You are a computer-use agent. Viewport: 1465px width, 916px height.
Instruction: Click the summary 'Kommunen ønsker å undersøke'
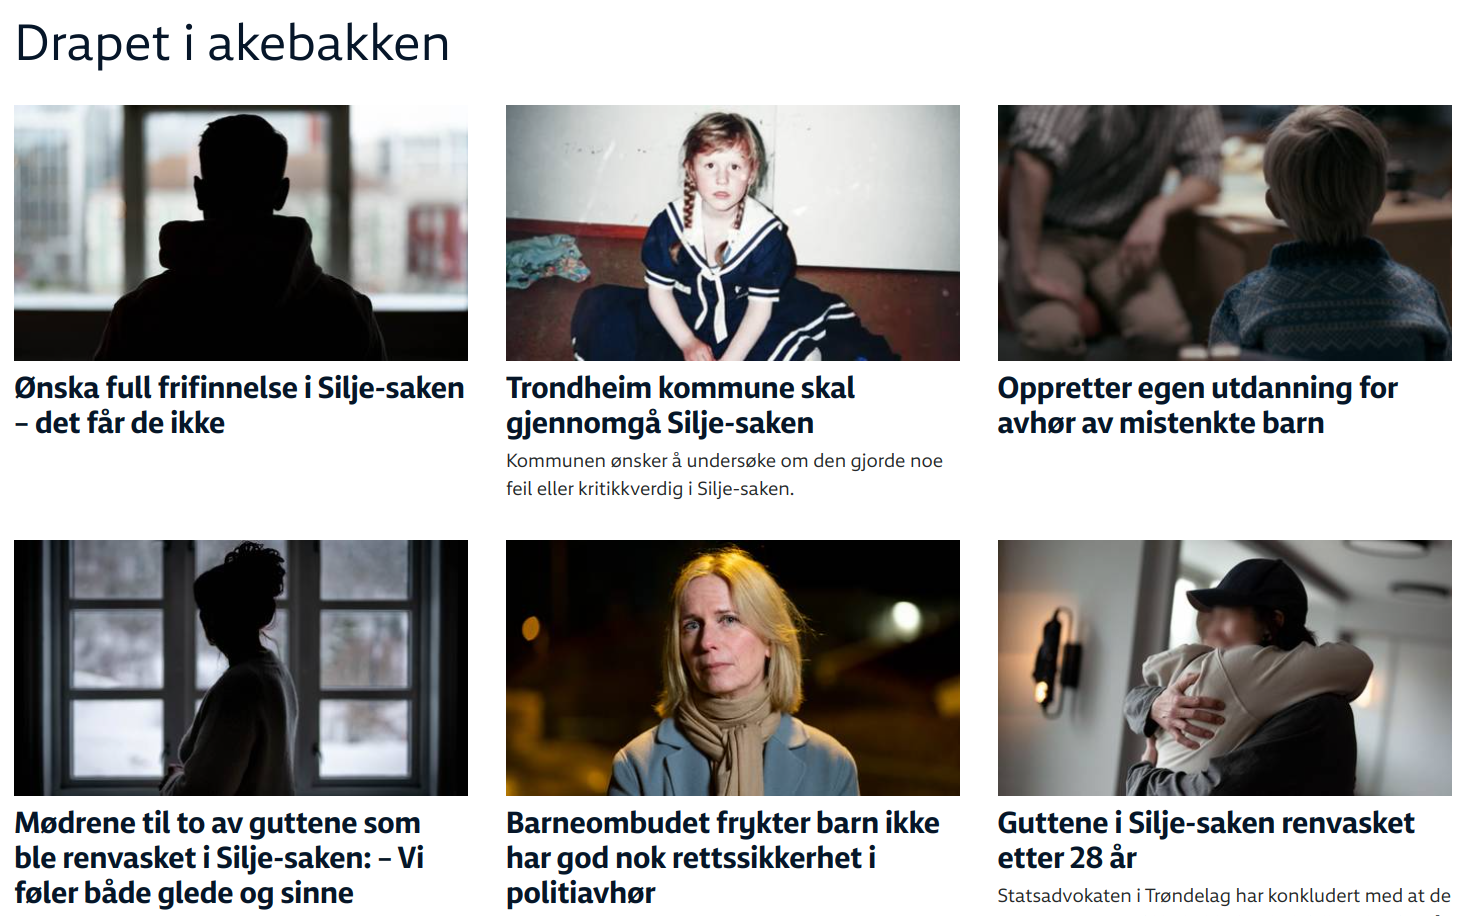click(x=725, y=475)
